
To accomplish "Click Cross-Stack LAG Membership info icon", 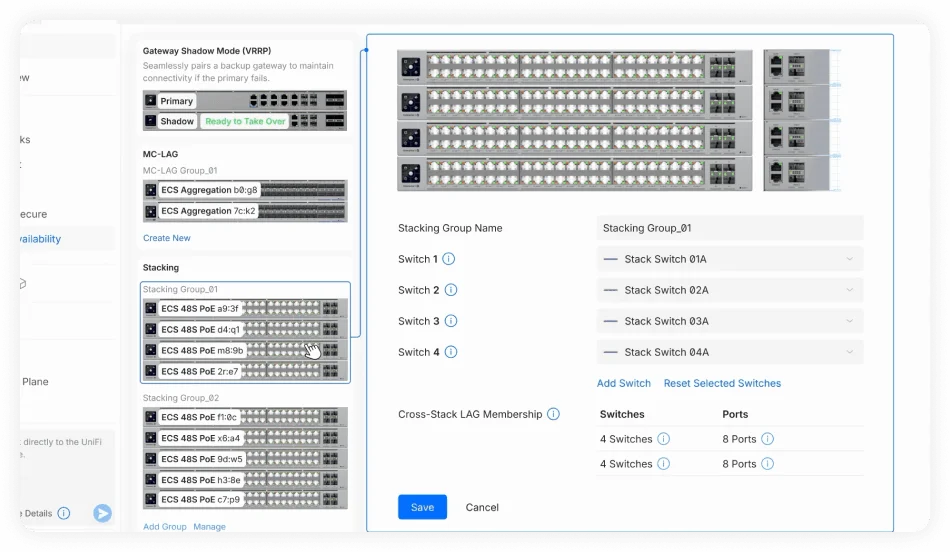I will (553, 414).
